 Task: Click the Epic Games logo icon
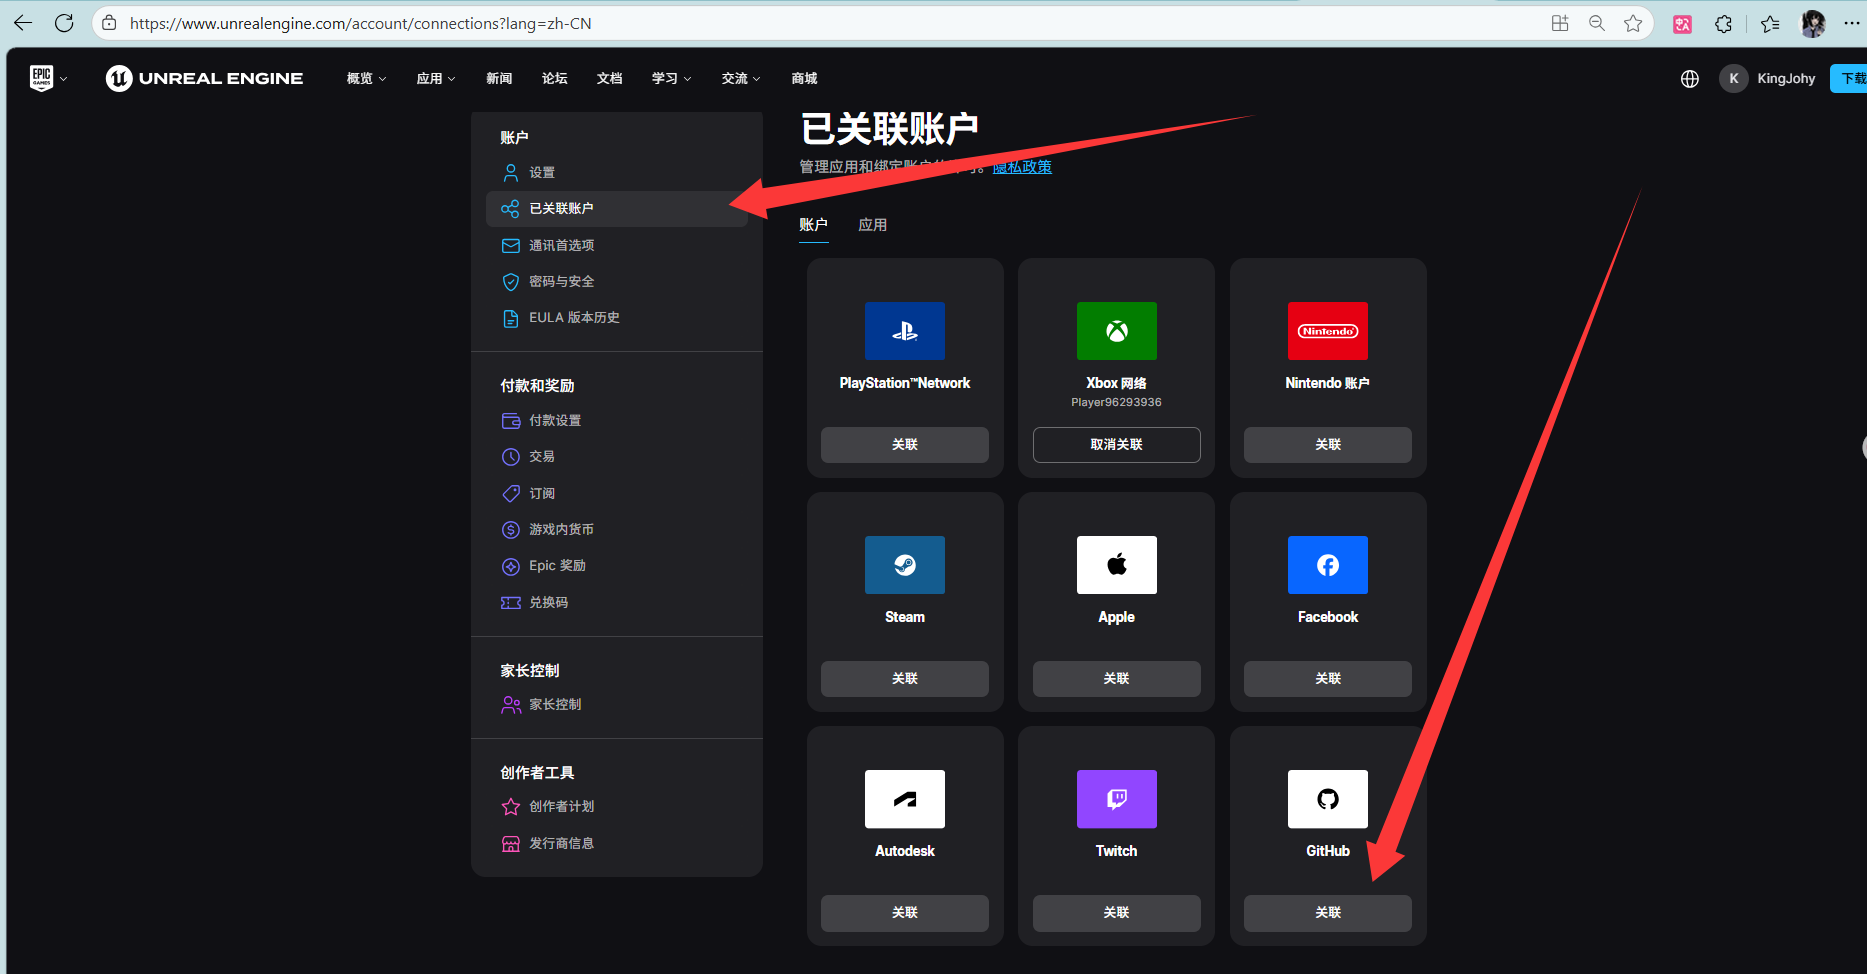click(x=41, y=78)
